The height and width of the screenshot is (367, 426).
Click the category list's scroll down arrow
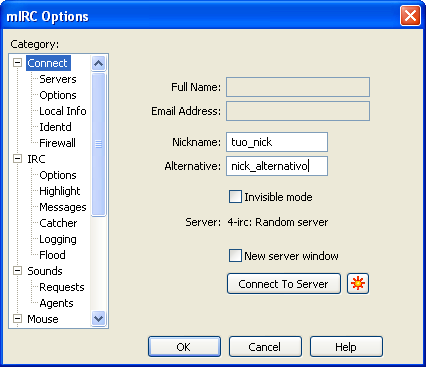(x=98, y=319)
